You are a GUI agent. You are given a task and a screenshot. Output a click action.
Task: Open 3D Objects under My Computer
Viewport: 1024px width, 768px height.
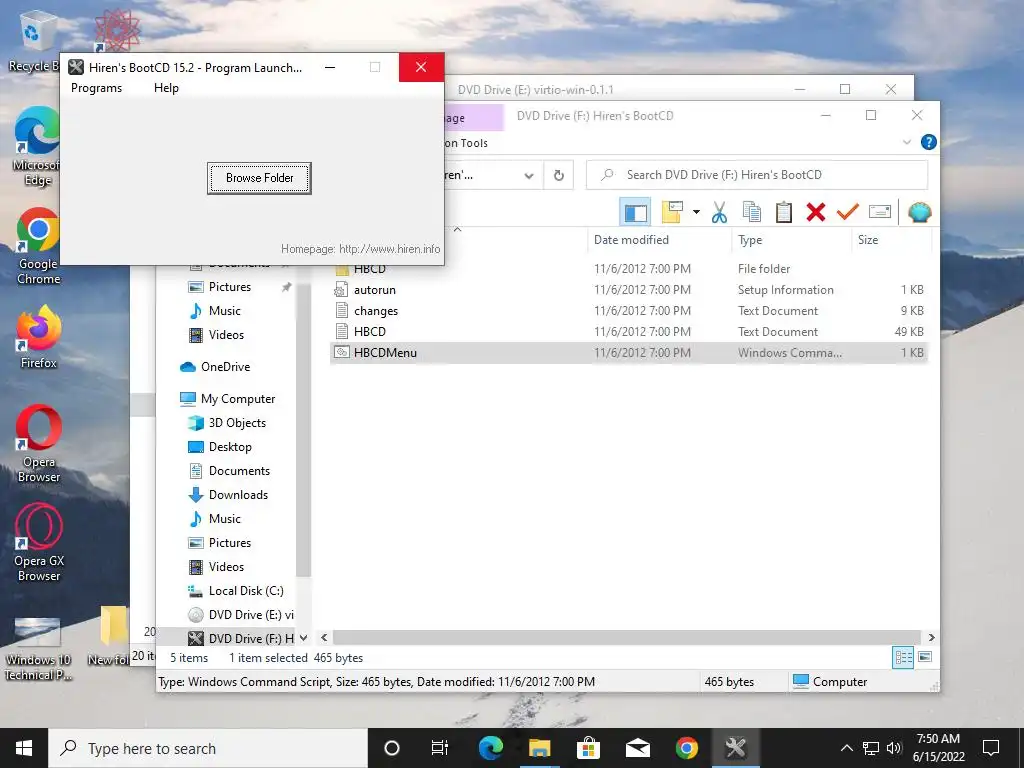click(236, 423)
